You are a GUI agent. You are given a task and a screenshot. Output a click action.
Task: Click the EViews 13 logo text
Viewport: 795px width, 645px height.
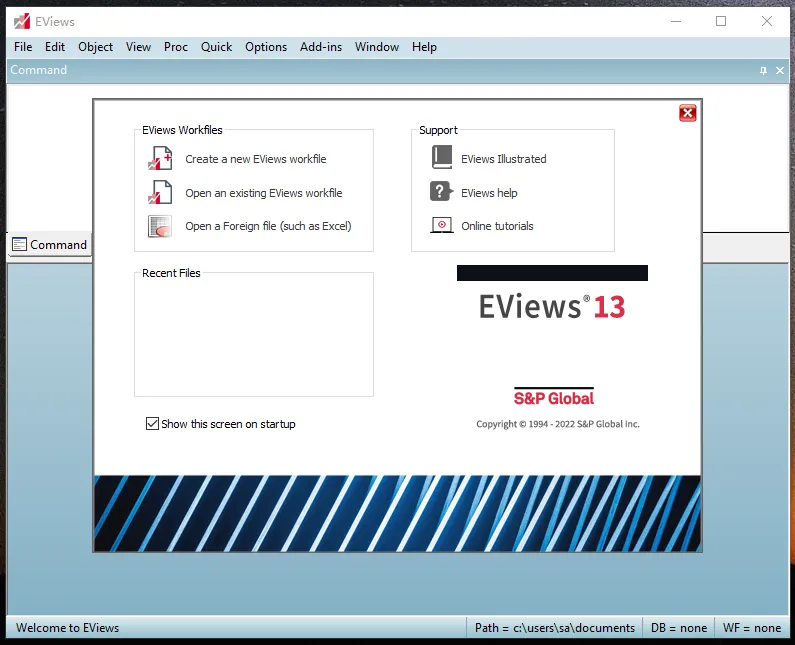tap(552, 307)
